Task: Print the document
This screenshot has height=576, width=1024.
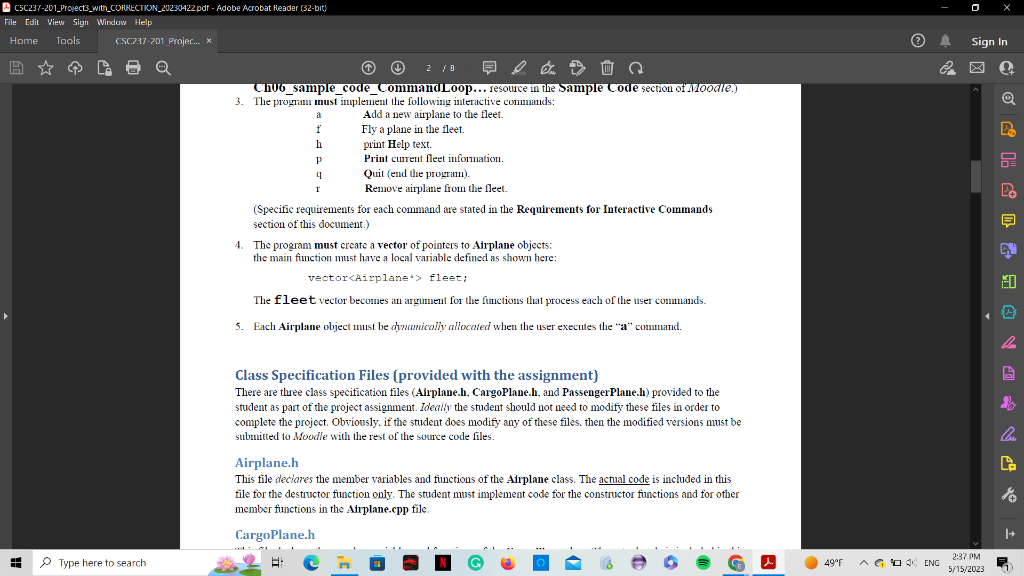Action: (x=133, y=68)
